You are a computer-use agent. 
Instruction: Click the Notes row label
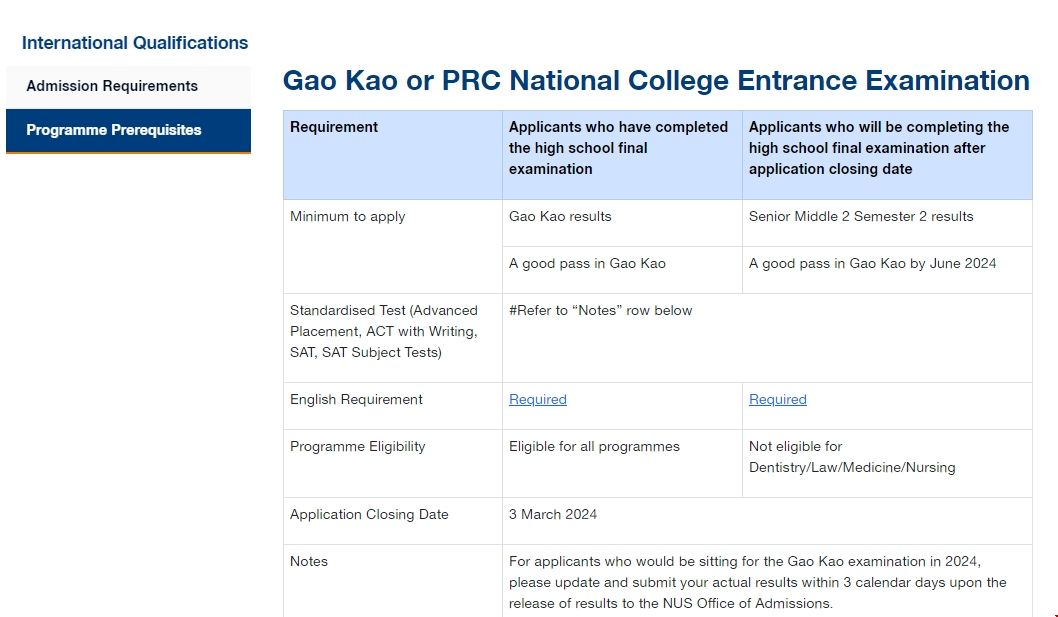point(309,561)
